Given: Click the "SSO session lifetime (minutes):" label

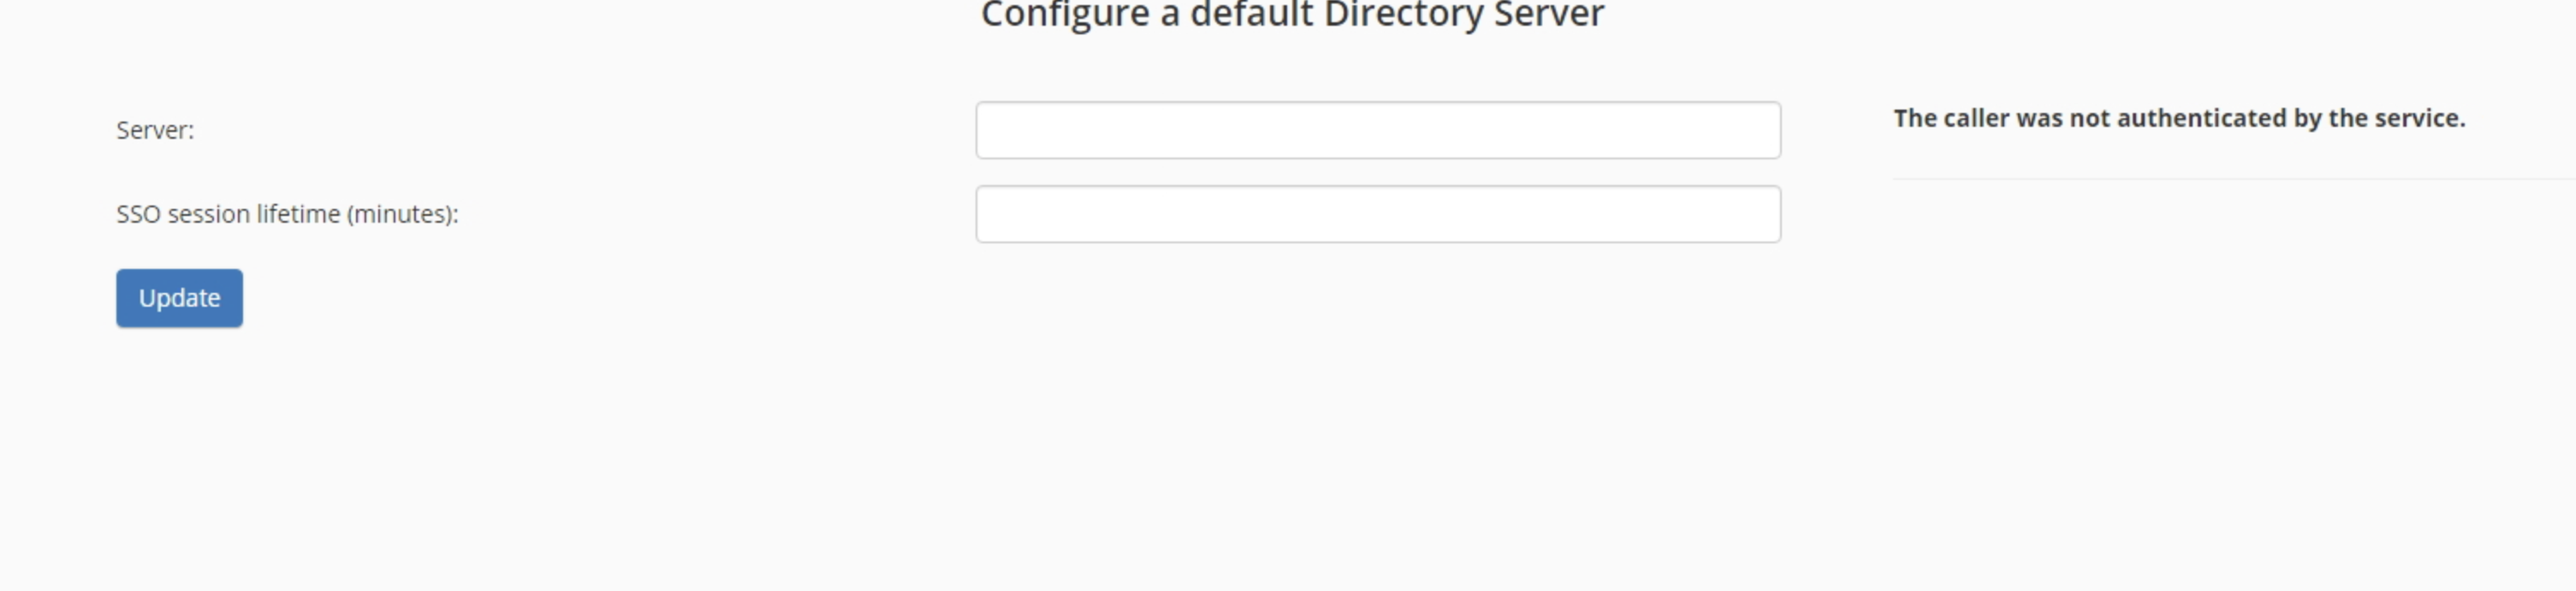Looking at the screenshot, I should coord(287,214).
